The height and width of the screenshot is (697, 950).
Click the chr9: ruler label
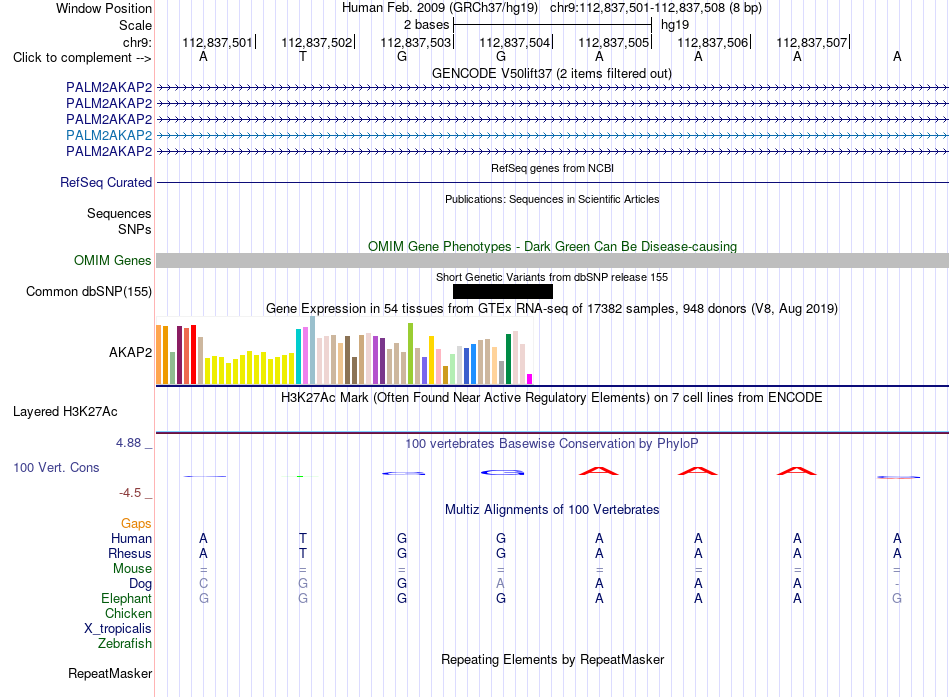click(x=137, y=42)
